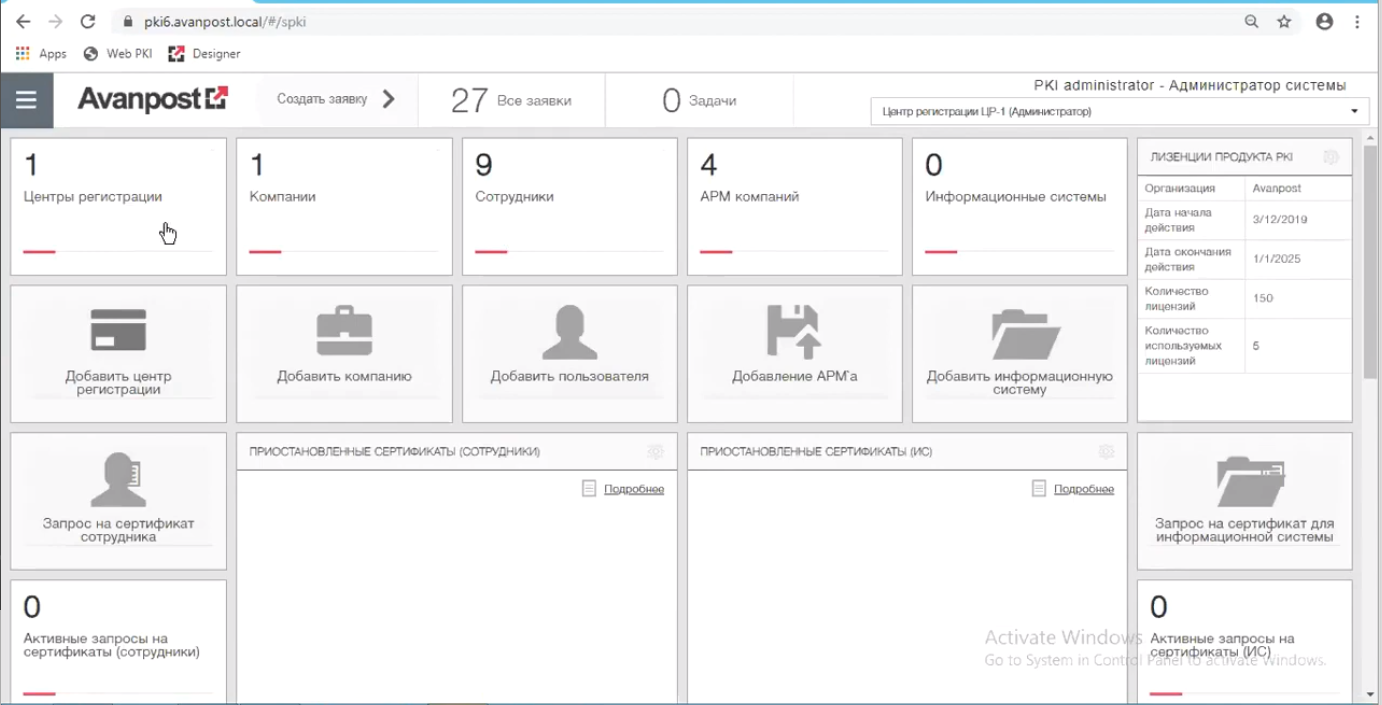This screenshot has width=1382, height=705.
Task: Click Добавить информационную систему label
Action: coord(1020,383)
